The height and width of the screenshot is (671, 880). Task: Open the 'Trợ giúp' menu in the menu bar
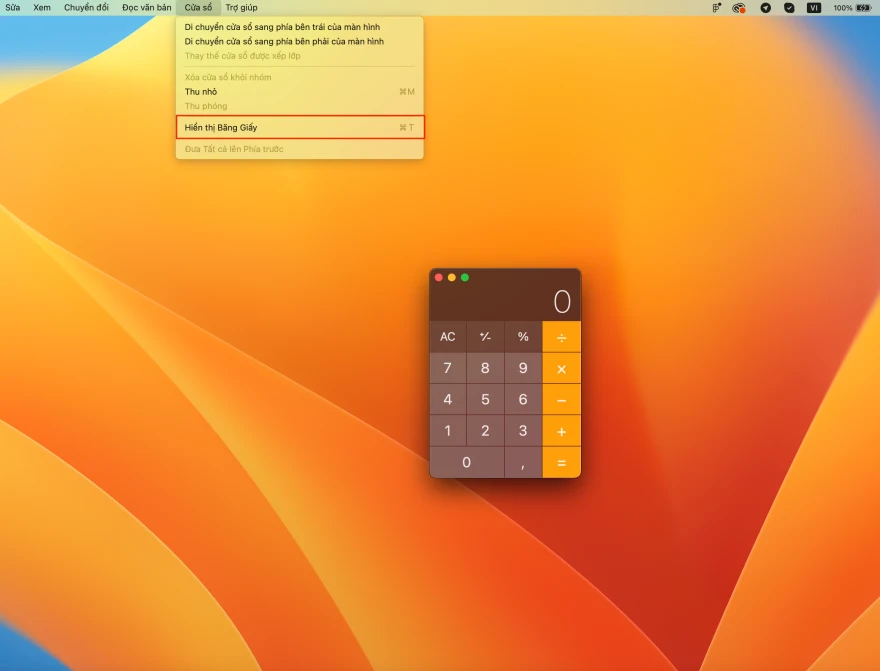point(239,7)
